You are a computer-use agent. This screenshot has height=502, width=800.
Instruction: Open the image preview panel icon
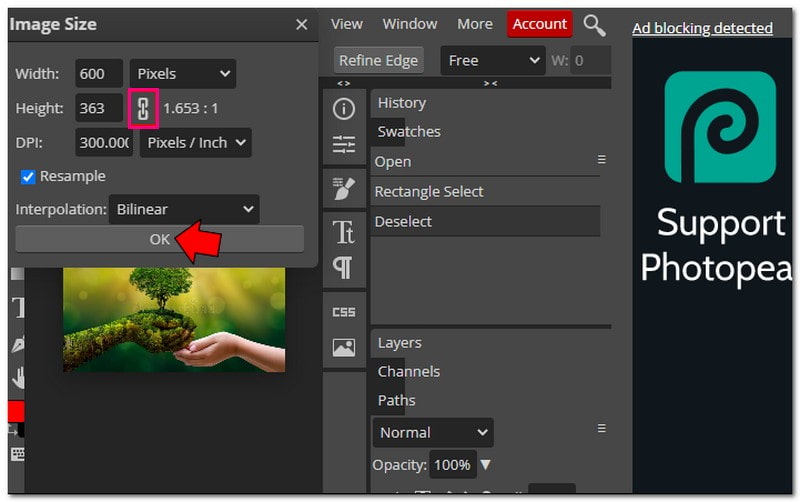pos(344,347)
